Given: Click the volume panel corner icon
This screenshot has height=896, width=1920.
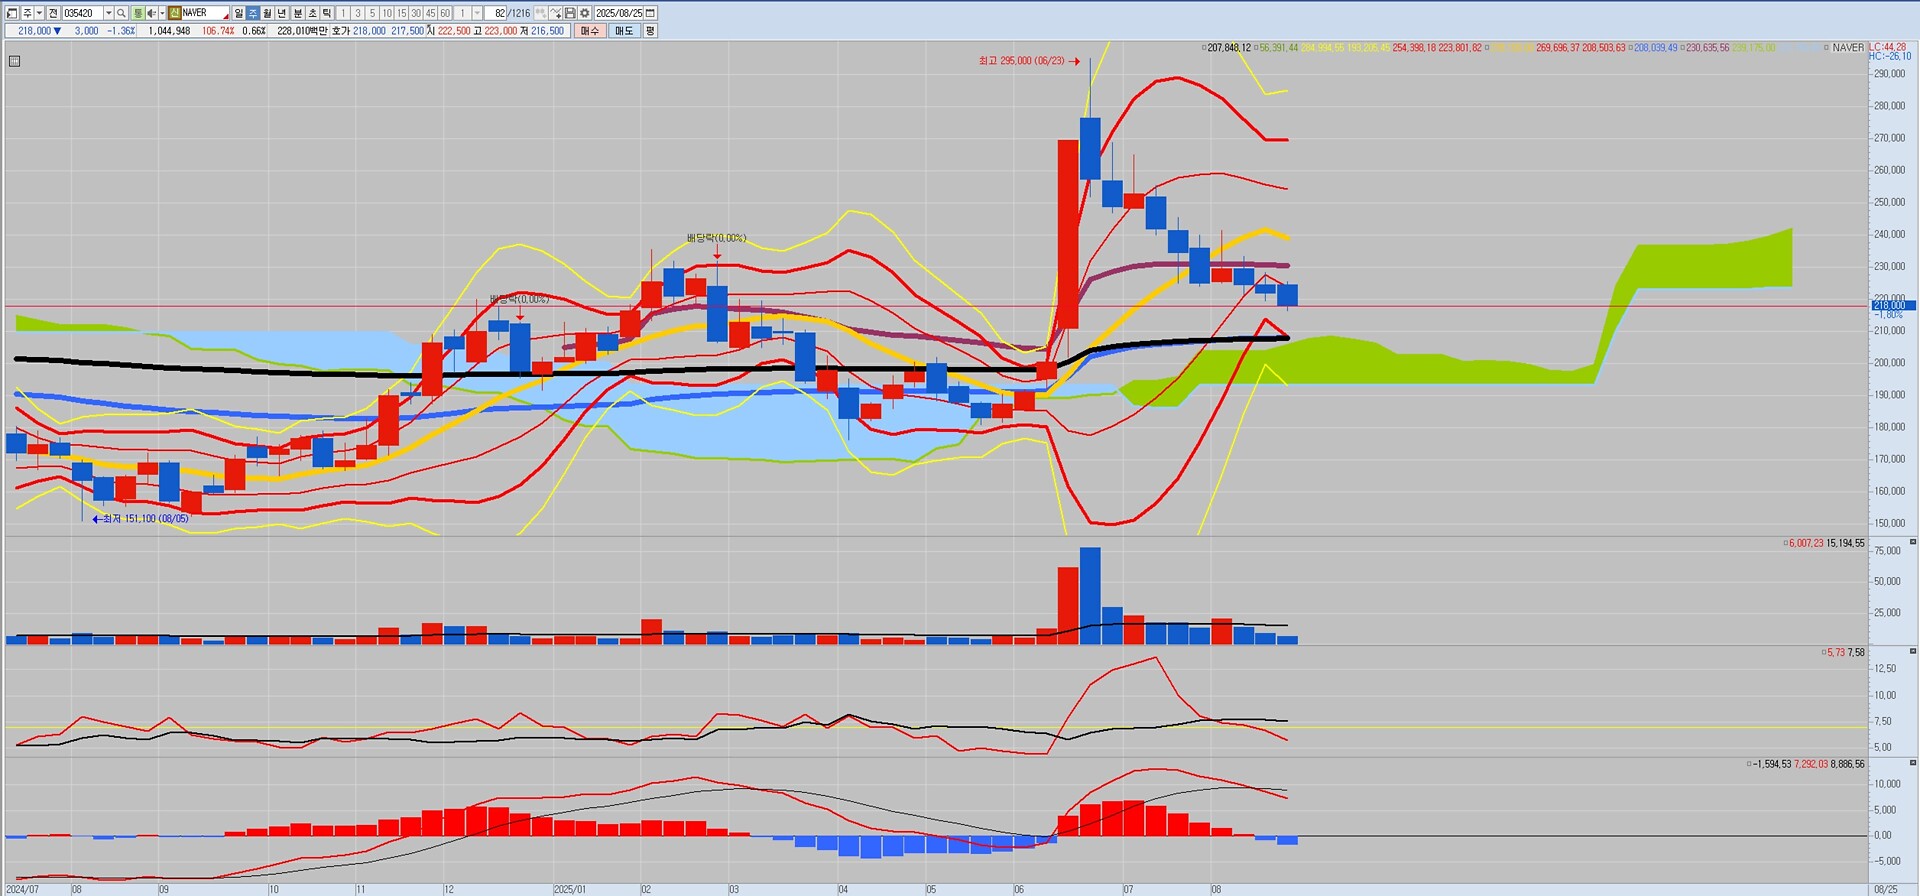Looking at the screenshot, I should point(1913,542).
